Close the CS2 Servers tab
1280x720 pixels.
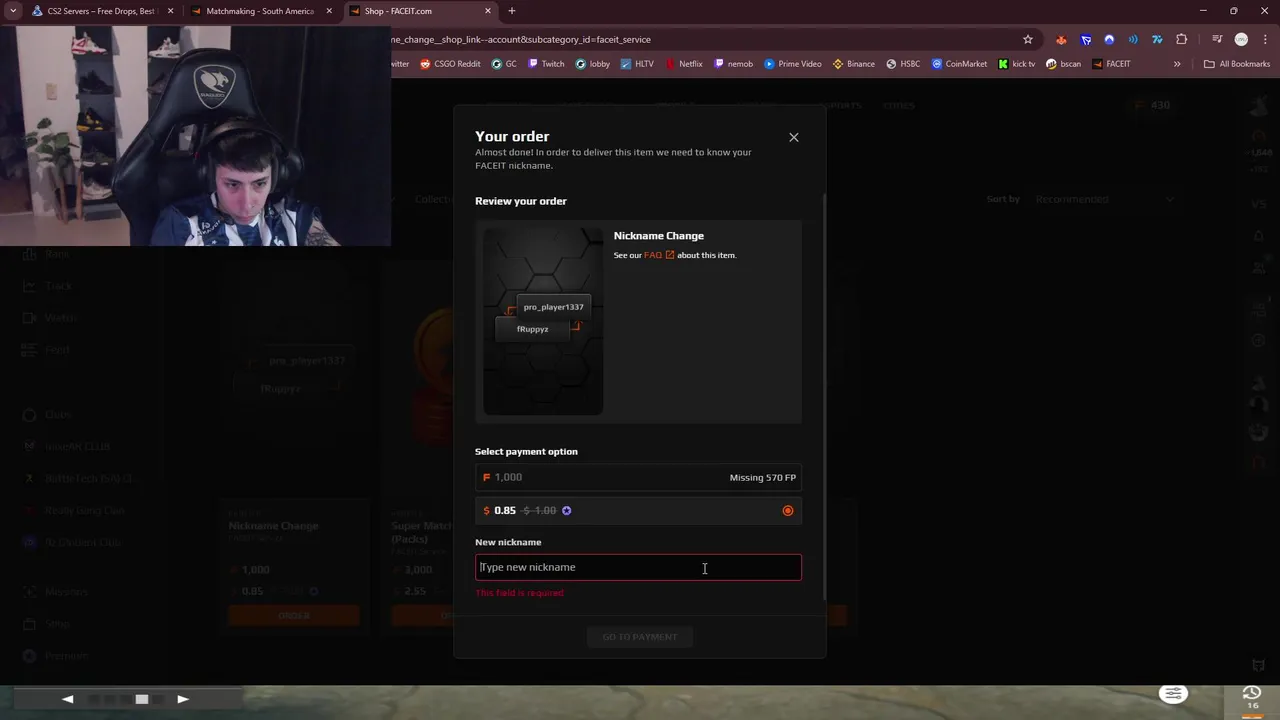coord(170,11)
